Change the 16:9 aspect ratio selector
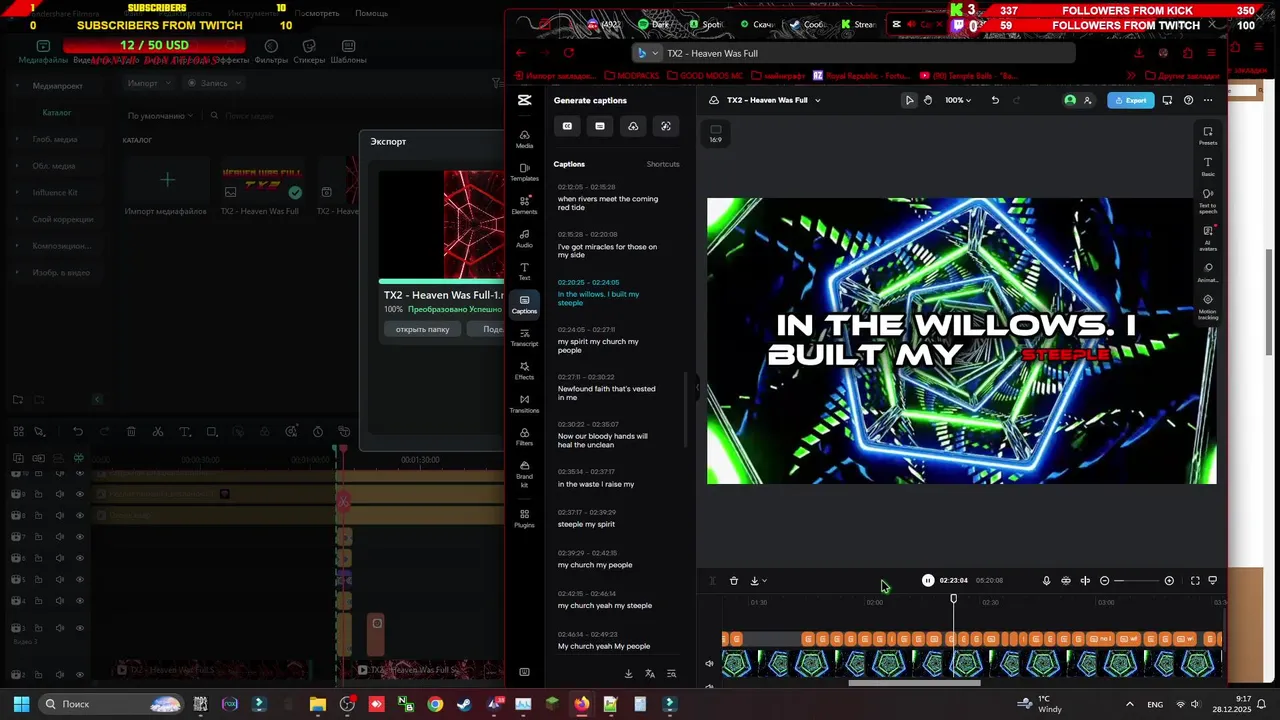Viewport: 1280px width, 720px height. 715,133
